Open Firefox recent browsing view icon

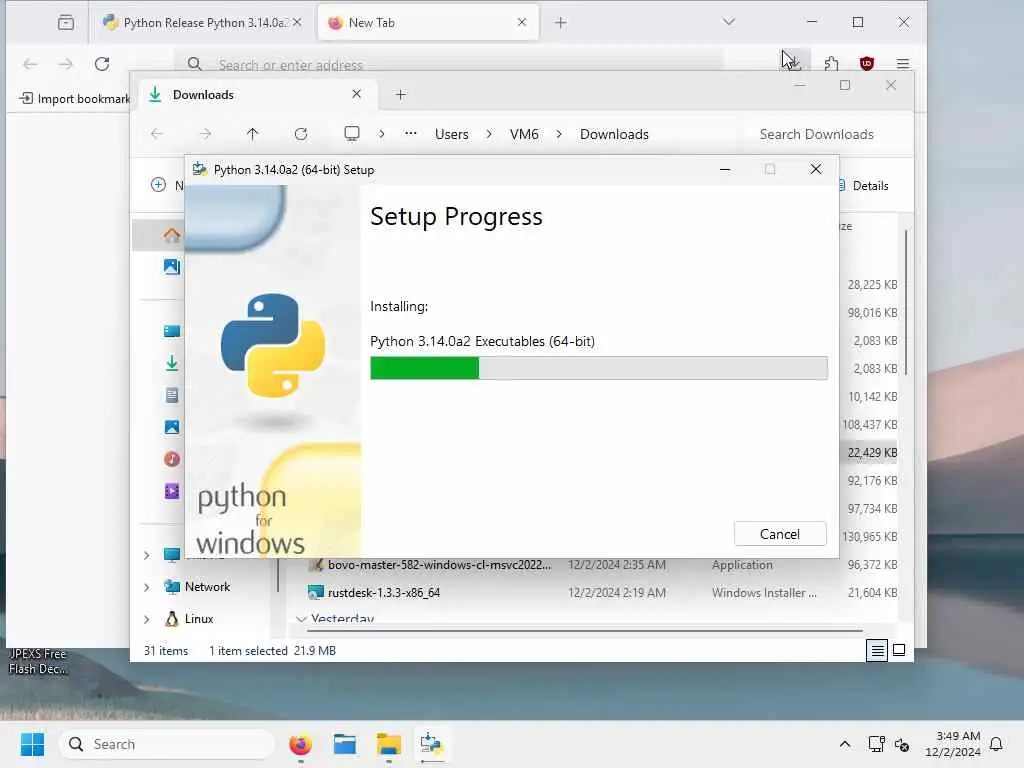point(66,22)
